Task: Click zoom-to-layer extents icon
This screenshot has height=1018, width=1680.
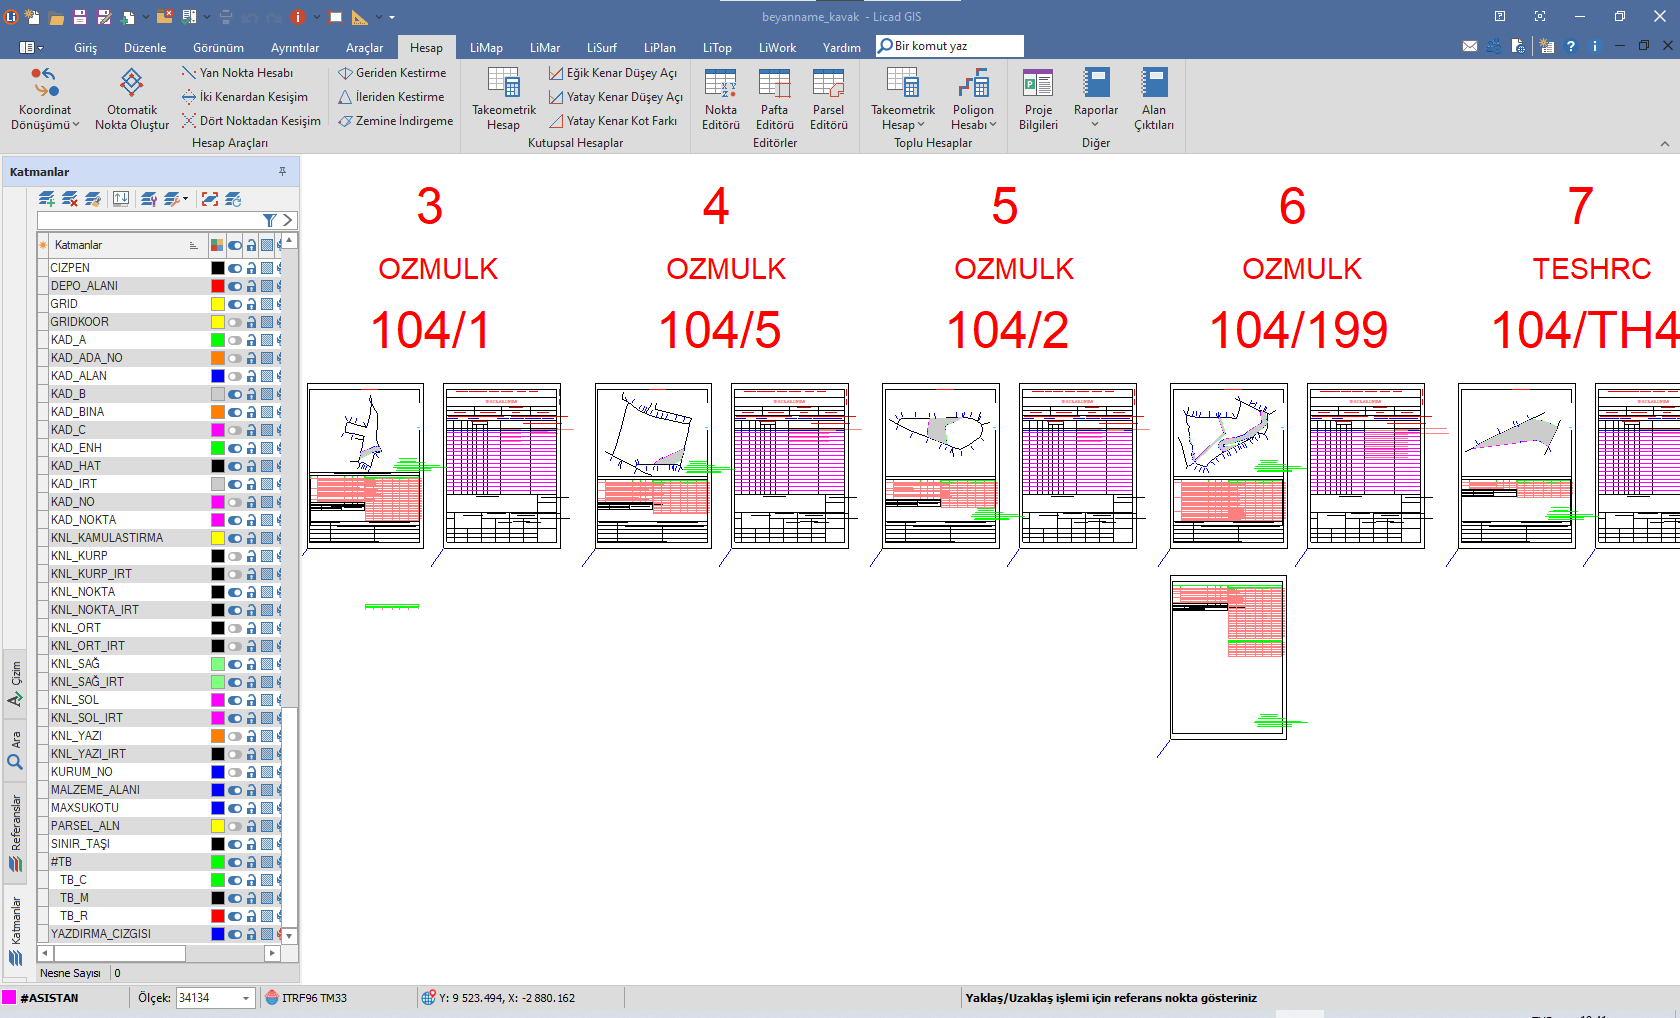Action: click(209, 199)
